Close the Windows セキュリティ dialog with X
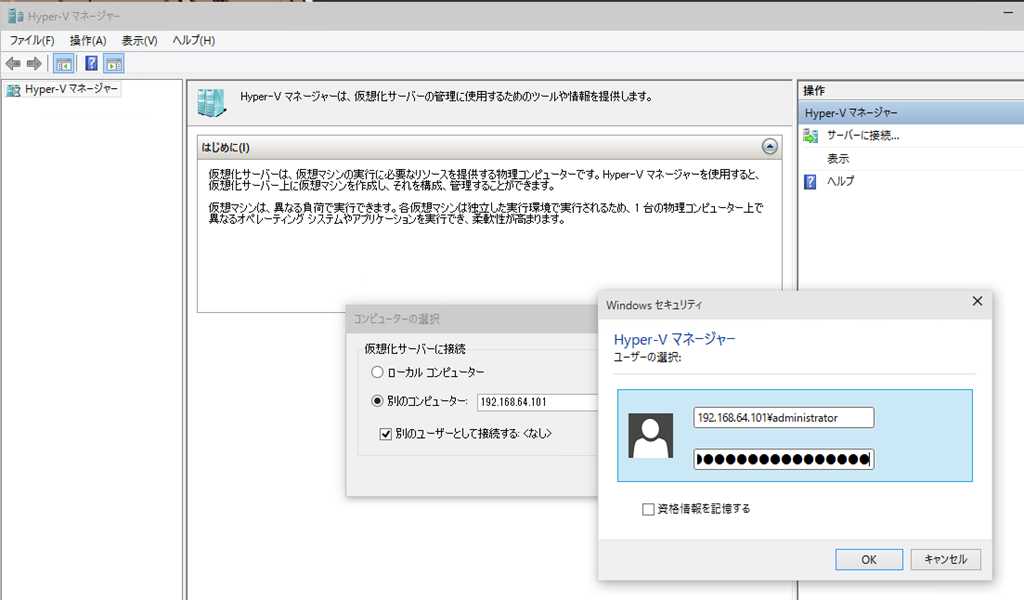Screen dimensions: 1024x600 point(977,301)
